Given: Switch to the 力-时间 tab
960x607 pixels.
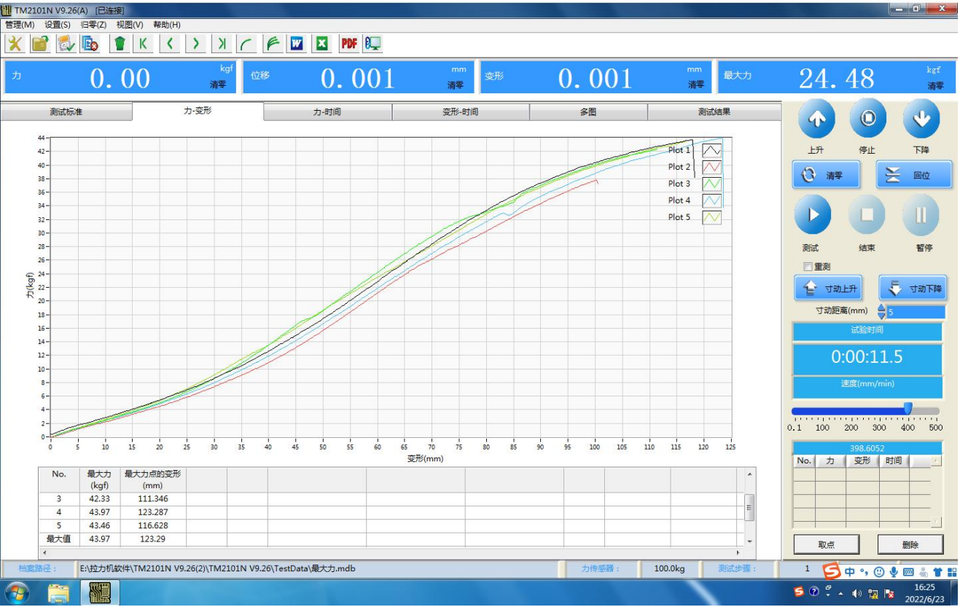Looking at the screenshot, I should (x=327, y=112).
